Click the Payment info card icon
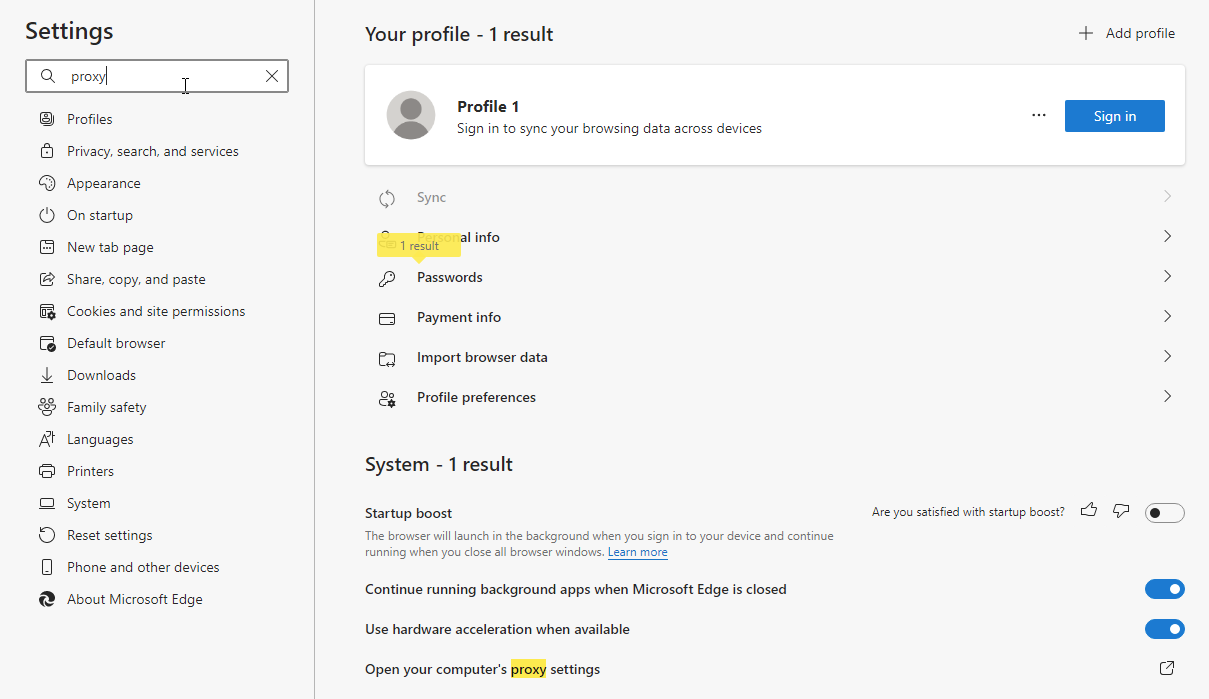This screenshot has width=1209, height=699. pos(387,318)
